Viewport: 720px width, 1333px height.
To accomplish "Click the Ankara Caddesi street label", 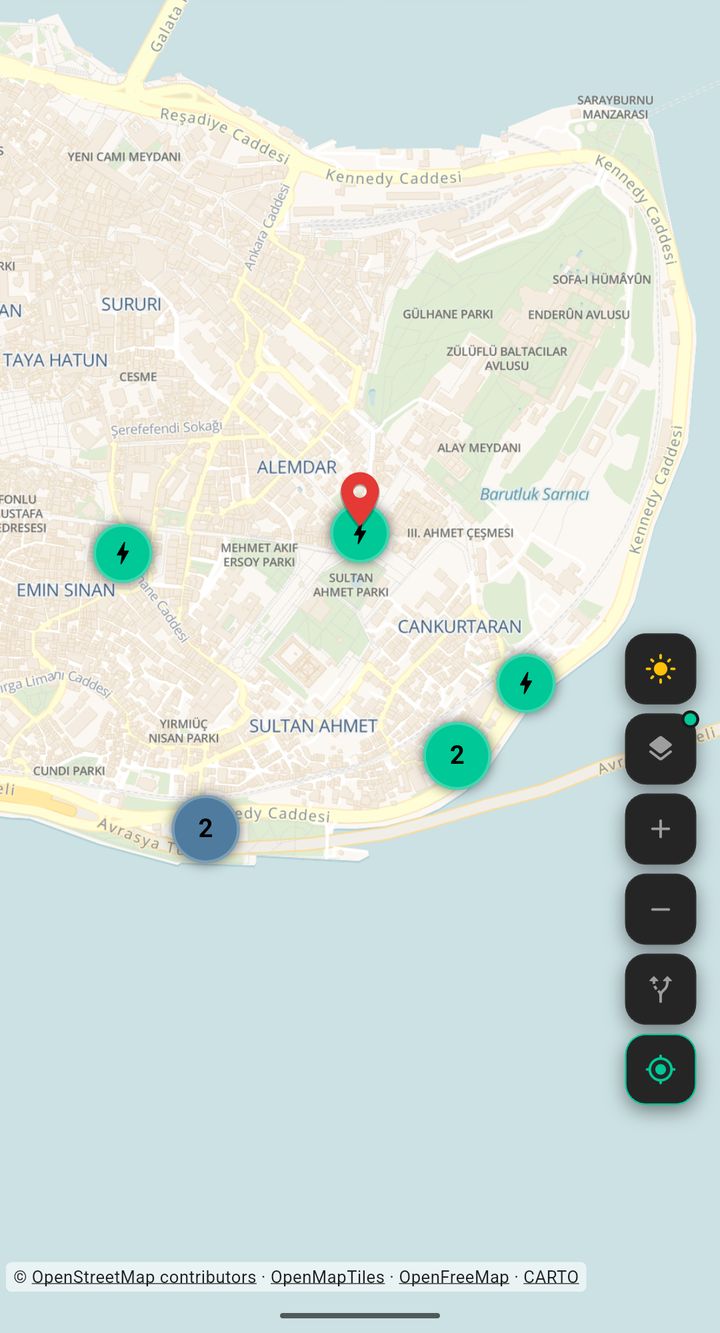I will 267,227.
